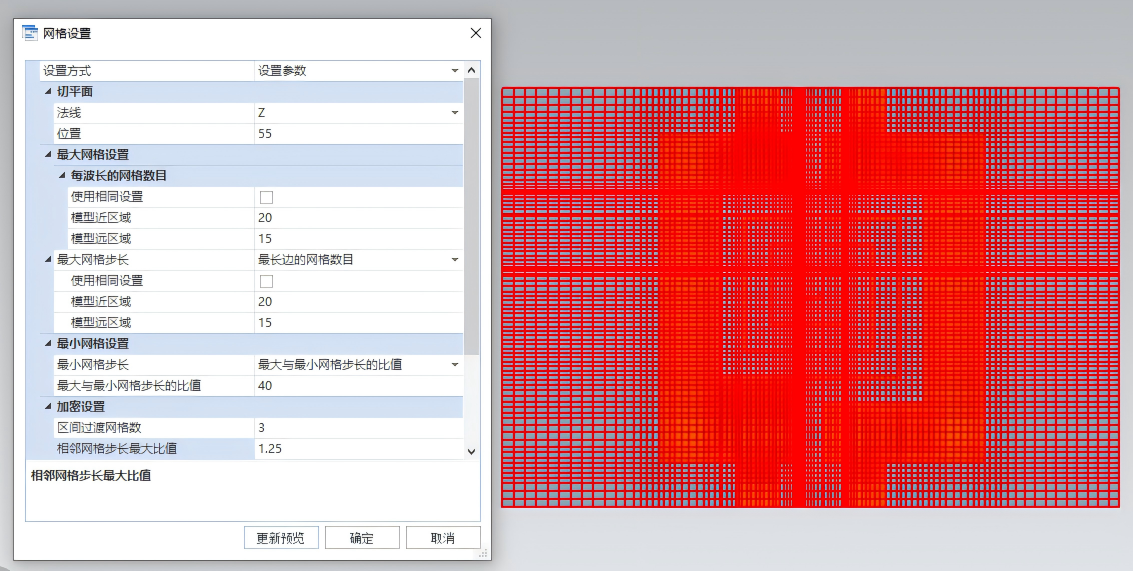Collapse the 最小网格设置 section
The width and height of the screenshot is (1133, 571).
[48, 344]
